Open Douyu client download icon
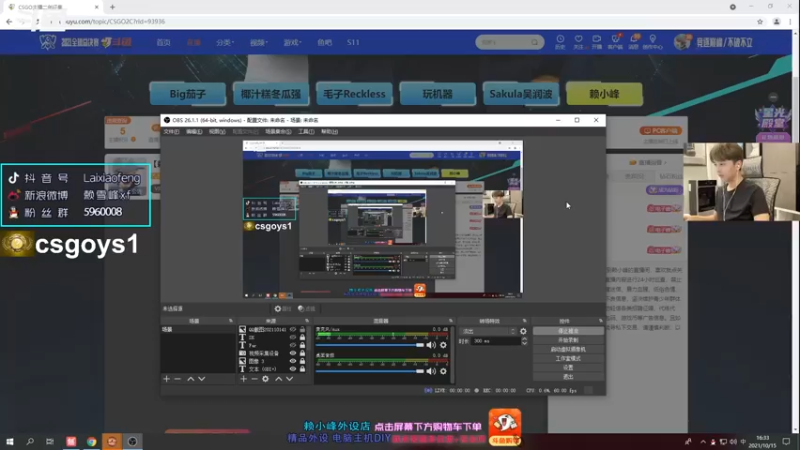The height and width of the screenshot is (450, 800). [x=615, y=42]
